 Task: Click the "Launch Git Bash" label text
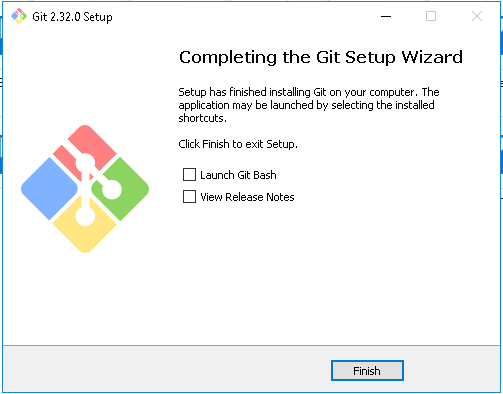238,175
